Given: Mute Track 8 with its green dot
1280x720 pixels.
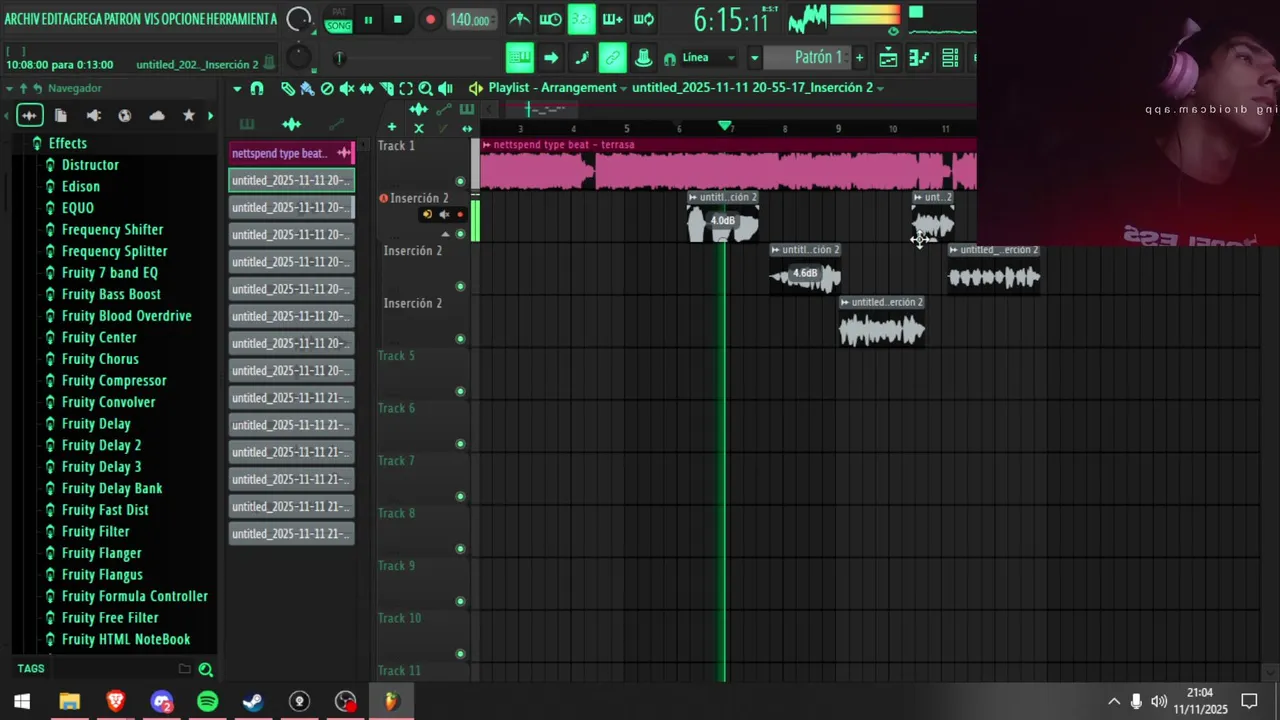Looking at the screenshot, I should coord(460,549).
